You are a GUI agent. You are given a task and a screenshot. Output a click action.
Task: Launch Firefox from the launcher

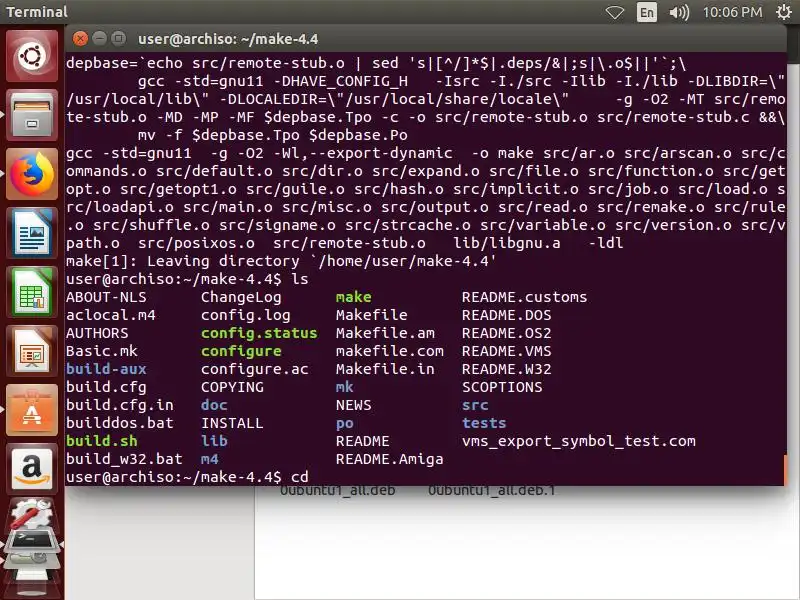point(32,174)
